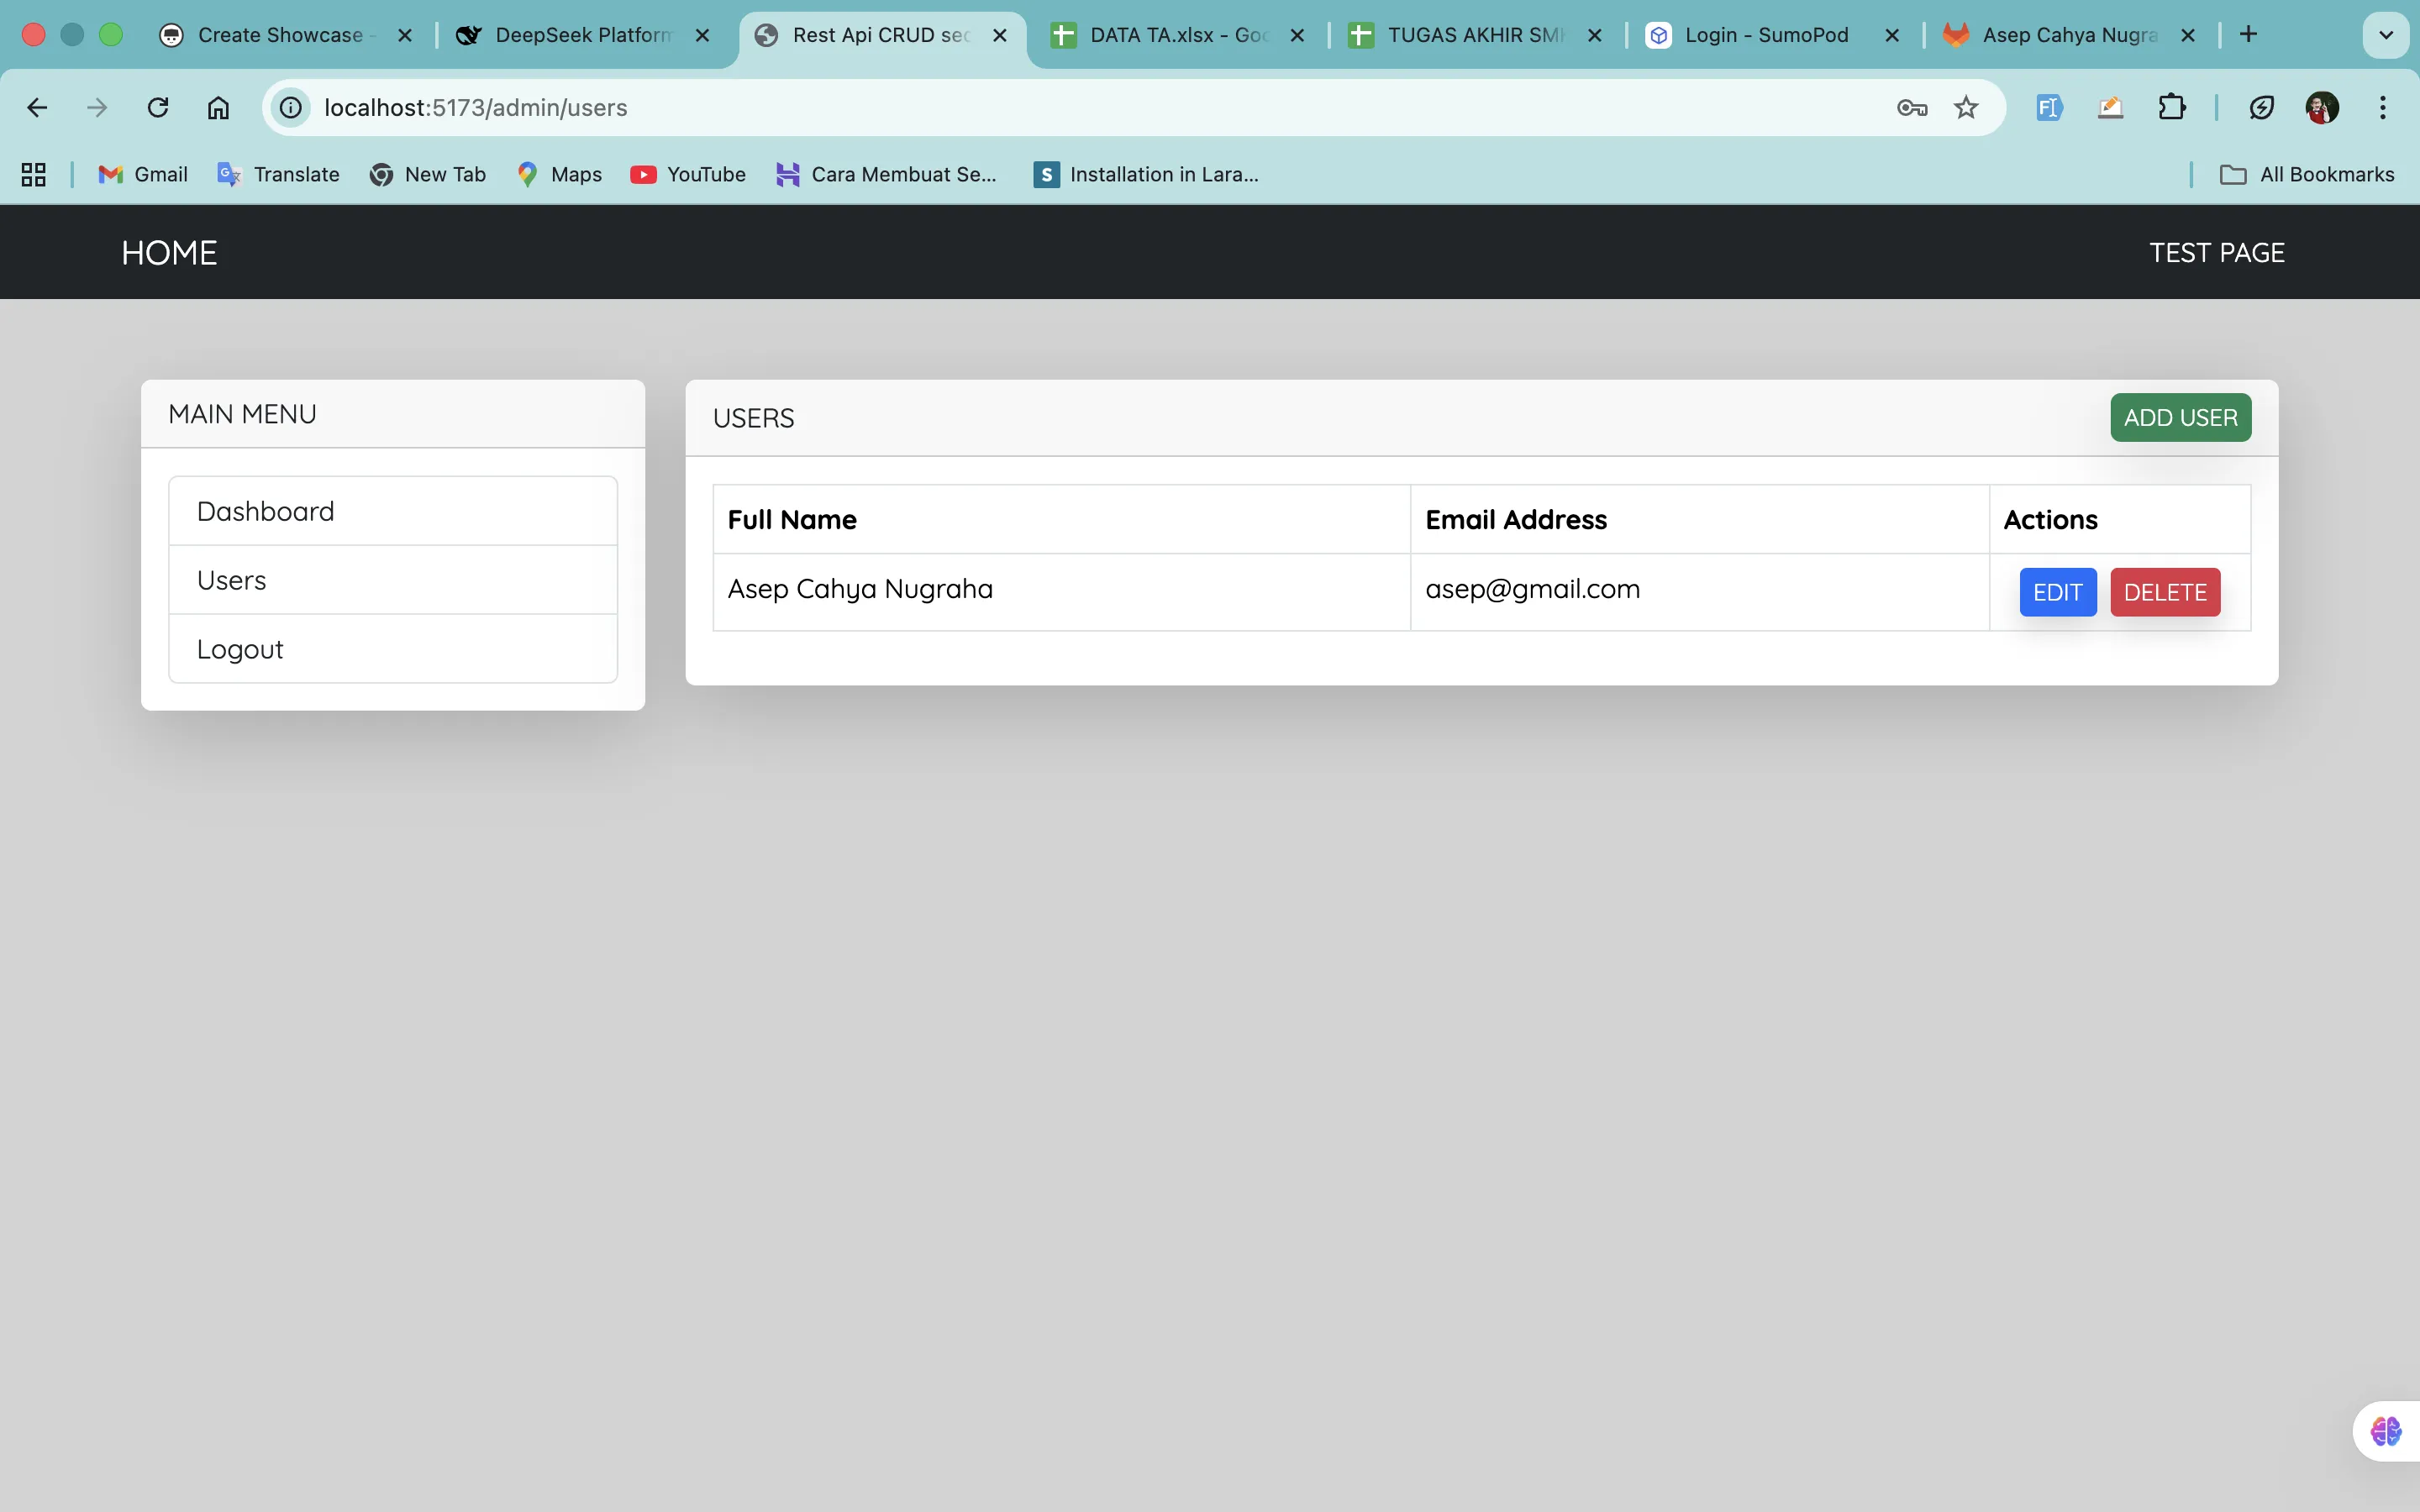The height and width of the screenshot is (1512, 2420).
Task: Open a new browser tab with plus
Action: coord(2248,34)
